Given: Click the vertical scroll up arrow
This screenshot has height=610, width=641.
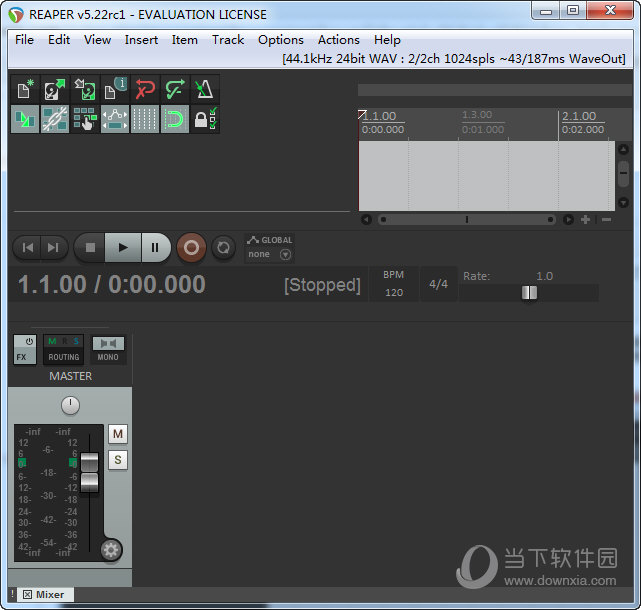Looking at the screenshot, I should tap(623, 149).
